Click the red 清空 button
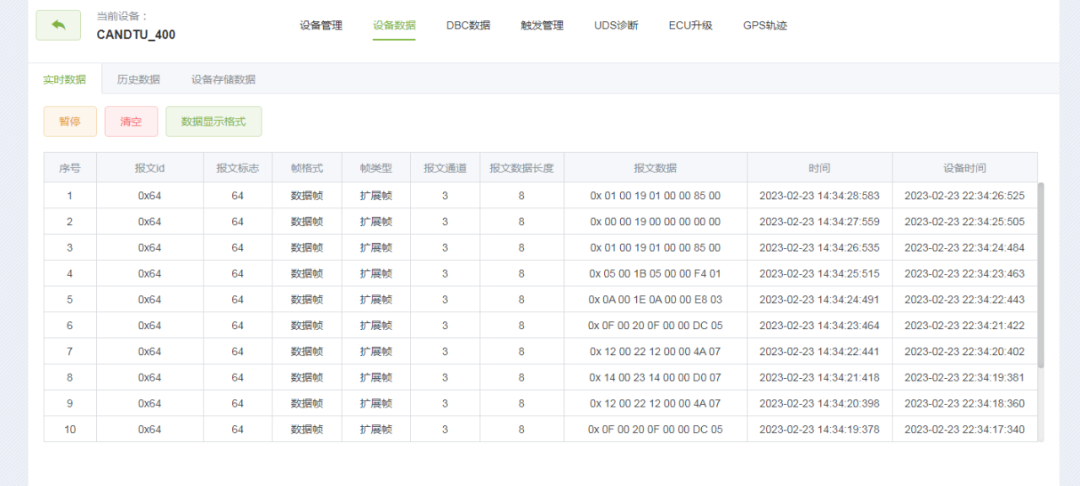Viewport: 1080px width, 486px height. tap(131, 122)
